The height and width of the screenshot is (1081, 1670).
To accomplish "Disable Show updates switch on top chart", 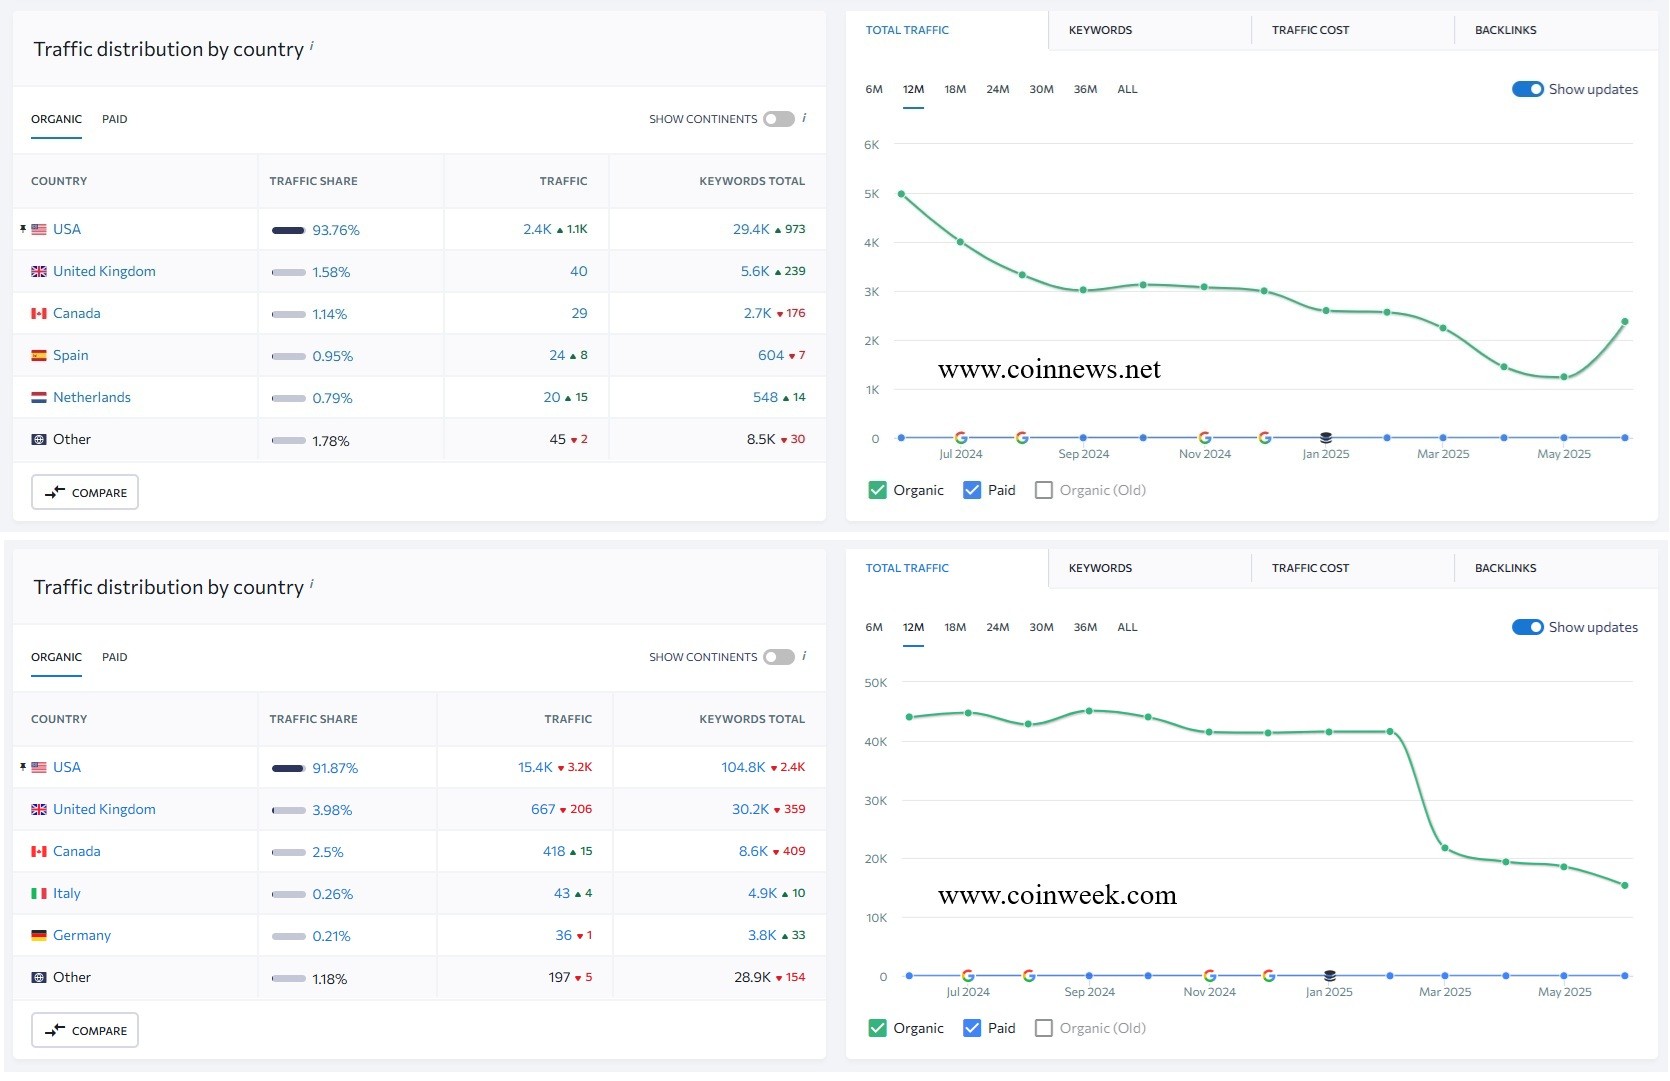I will pos(1527,89).
